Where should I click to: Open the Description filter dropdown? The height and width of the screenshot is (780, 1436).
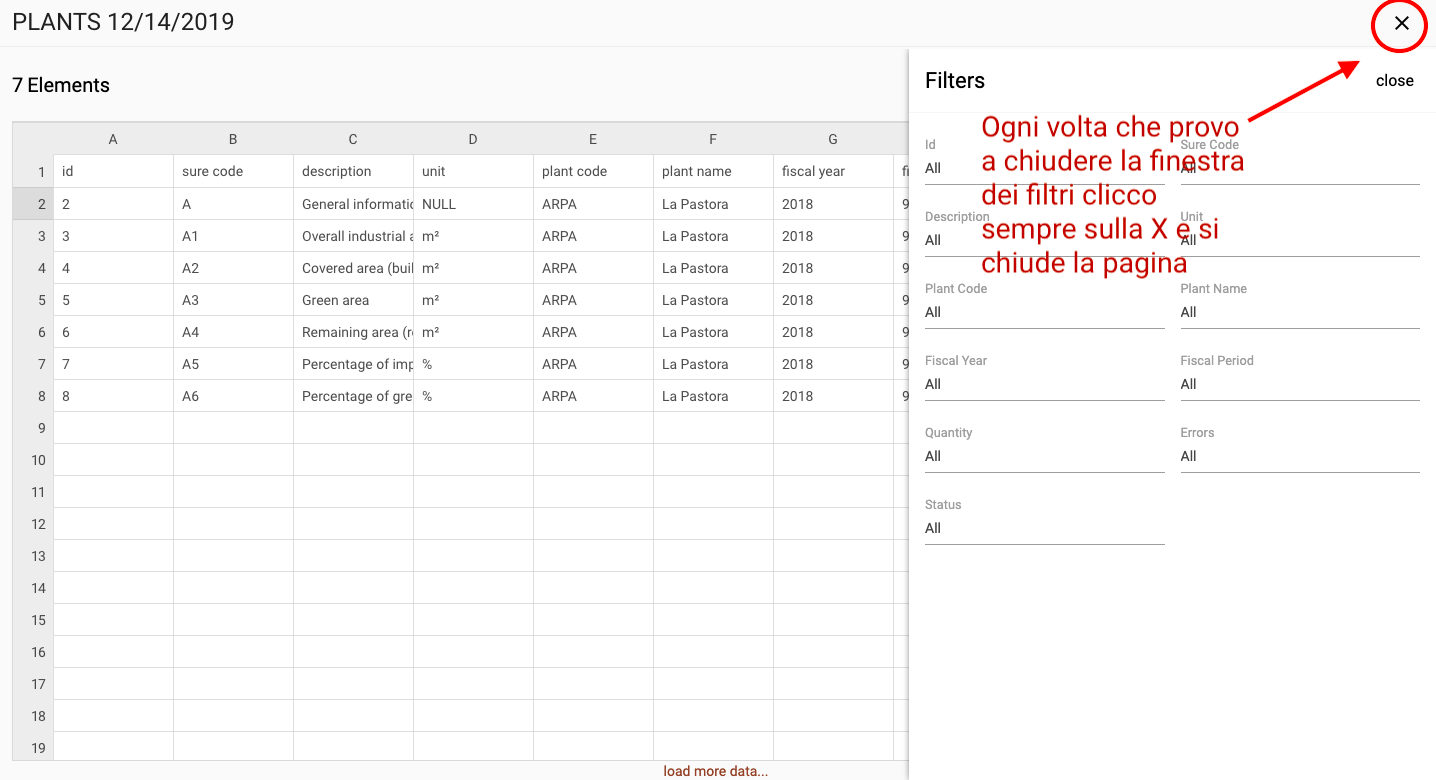[1044, 240]
